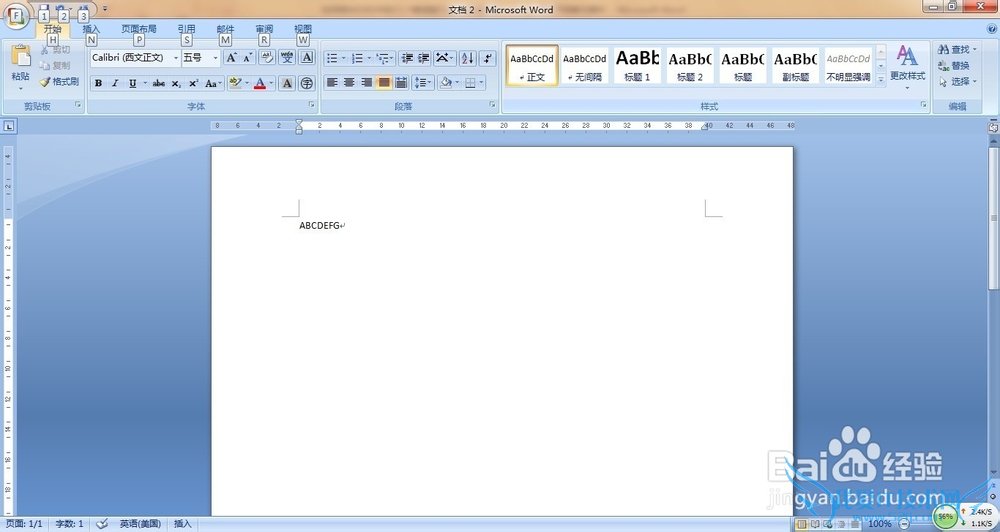Open the line spacing dropdown
The width and height of the screenshot is (1000, 532).
(x=422, y=83)
